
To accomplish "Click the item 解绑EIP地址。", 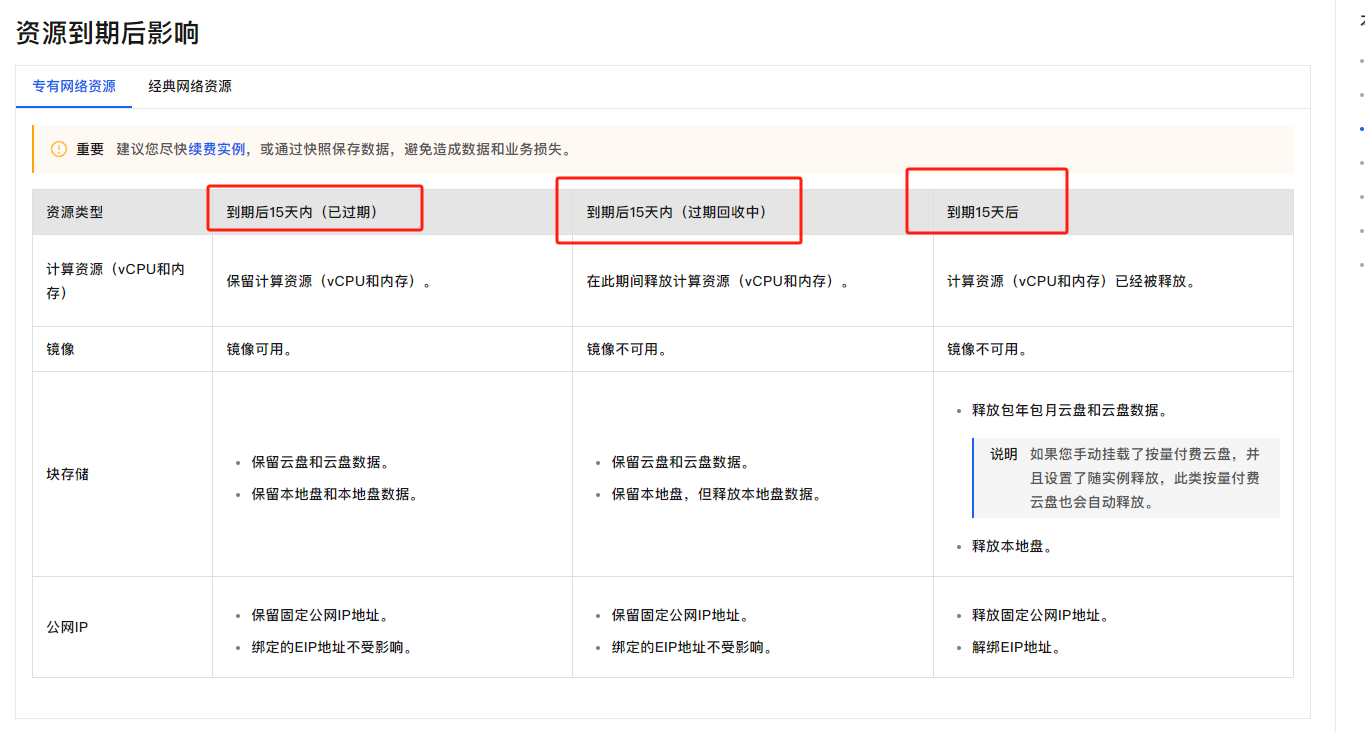I will click(x=1016, y=647).
